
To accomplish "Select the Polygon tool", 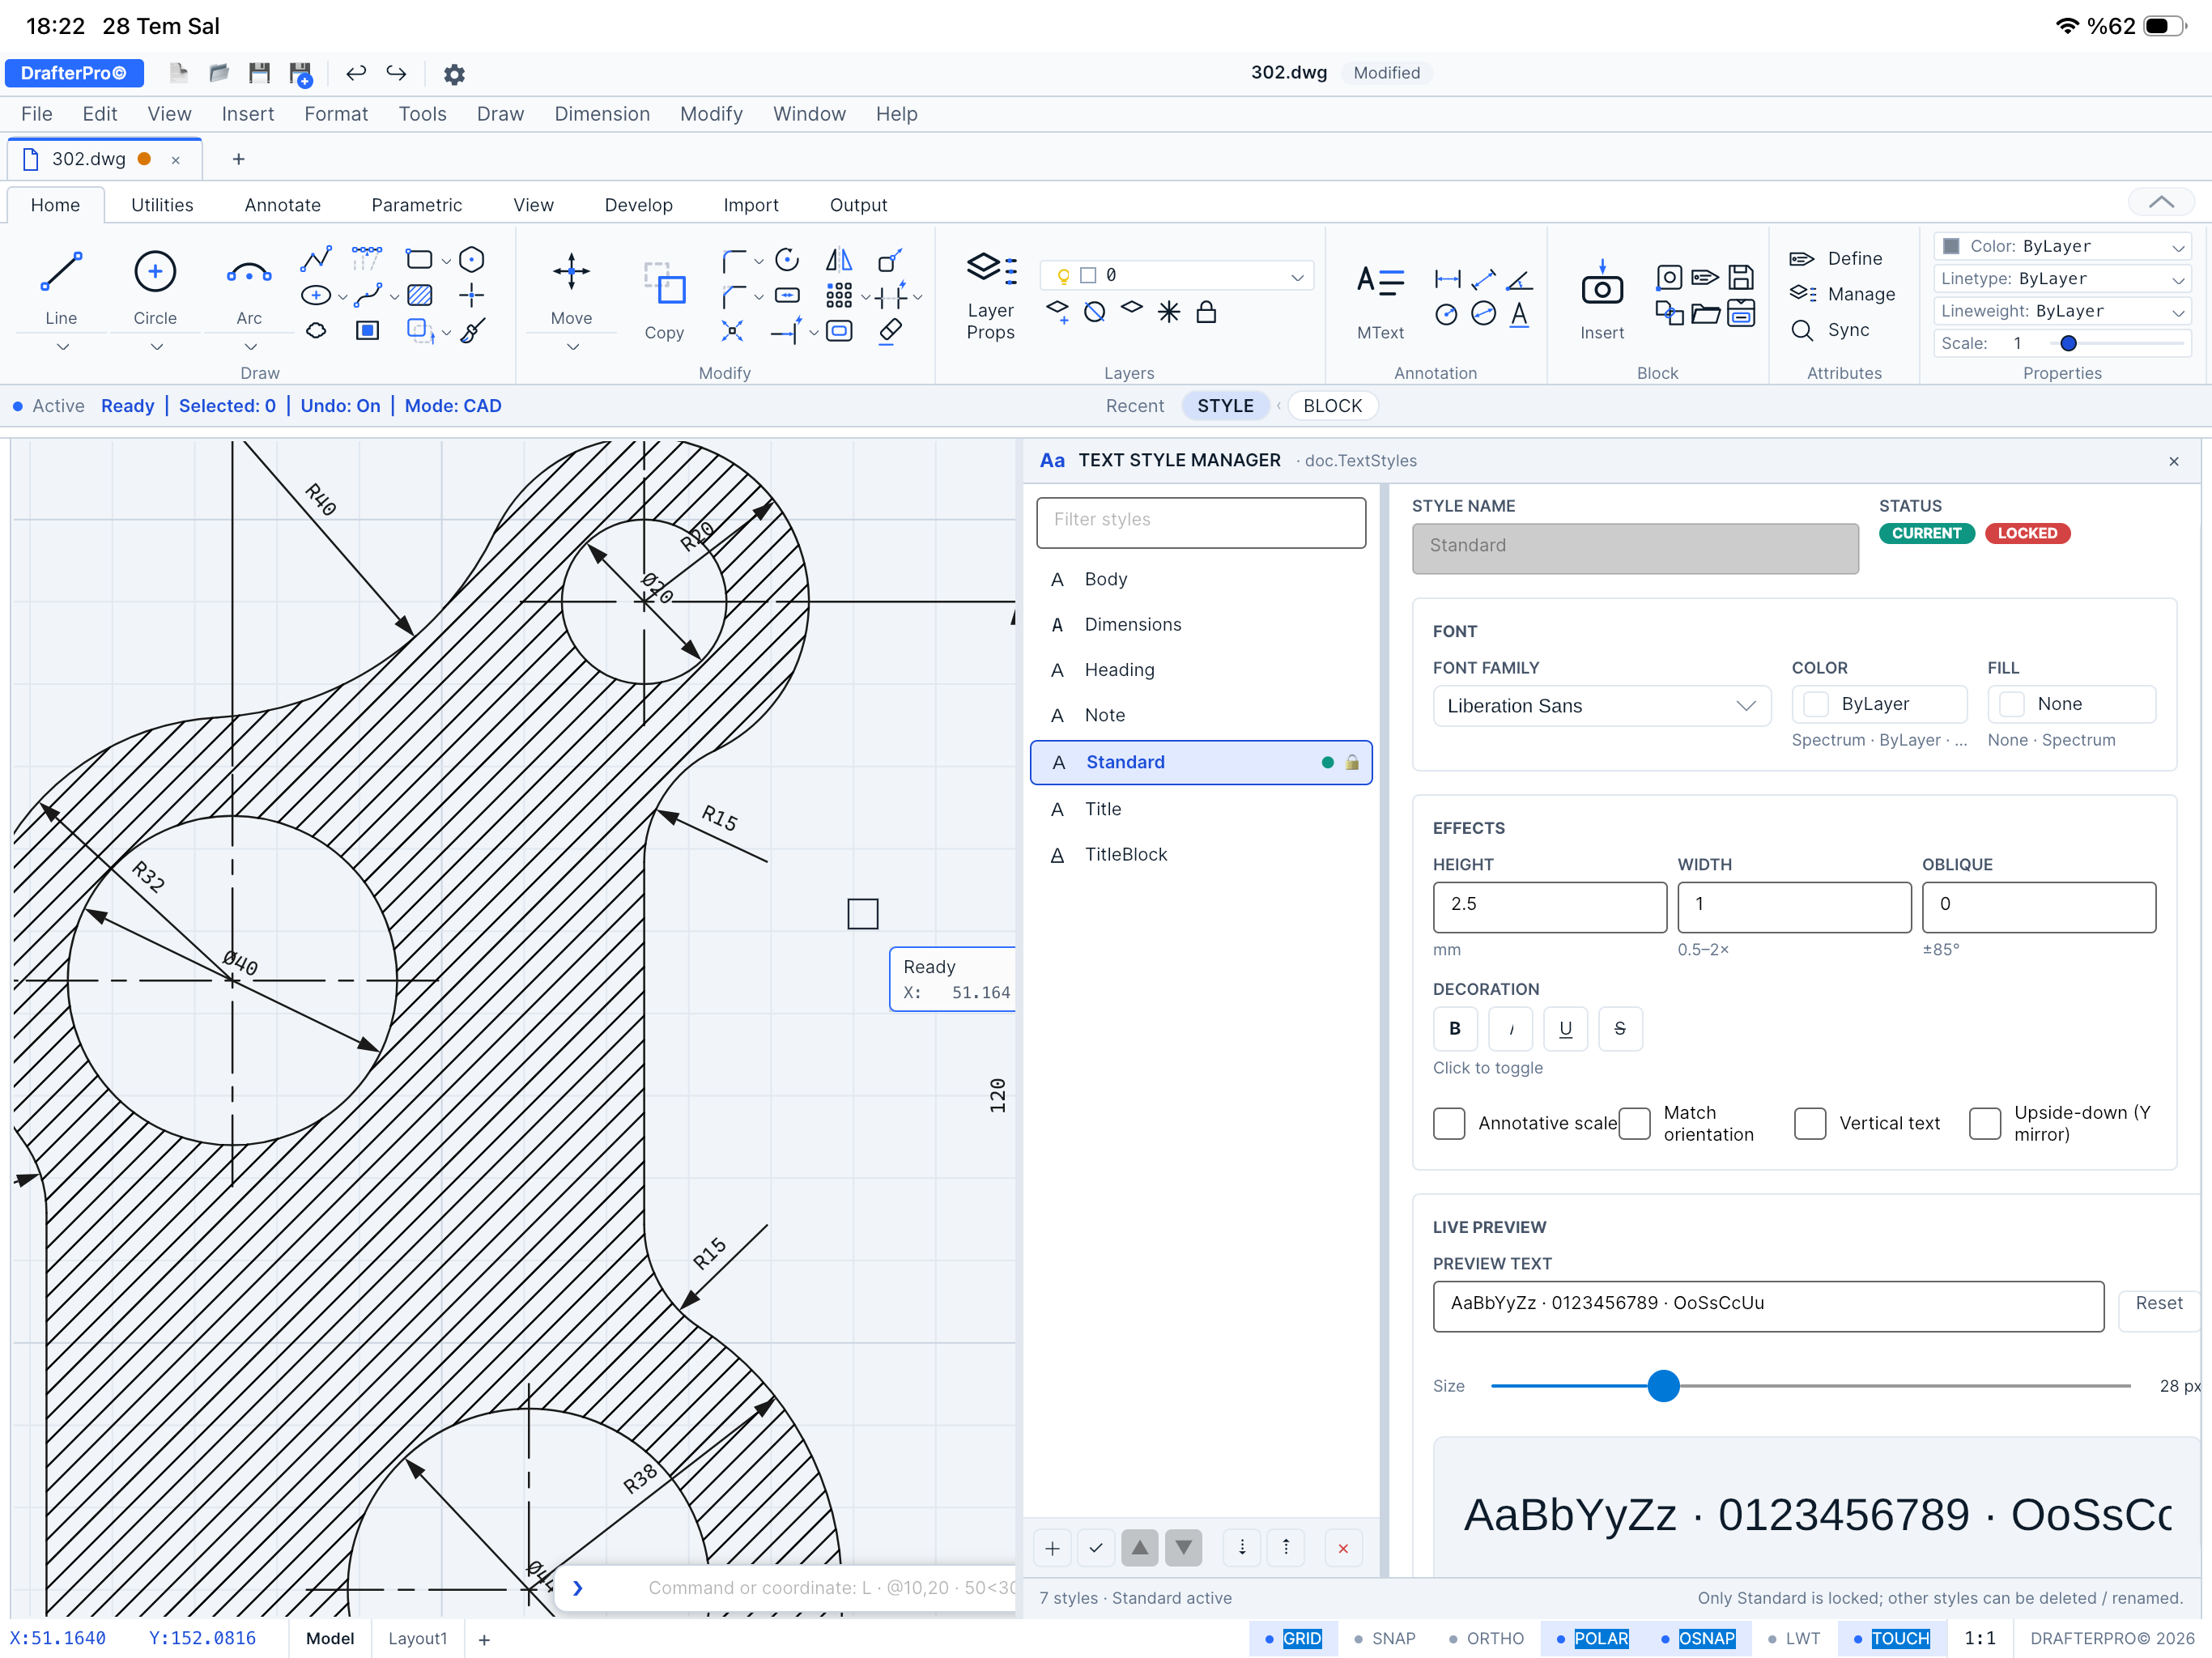I will [472, 259].
